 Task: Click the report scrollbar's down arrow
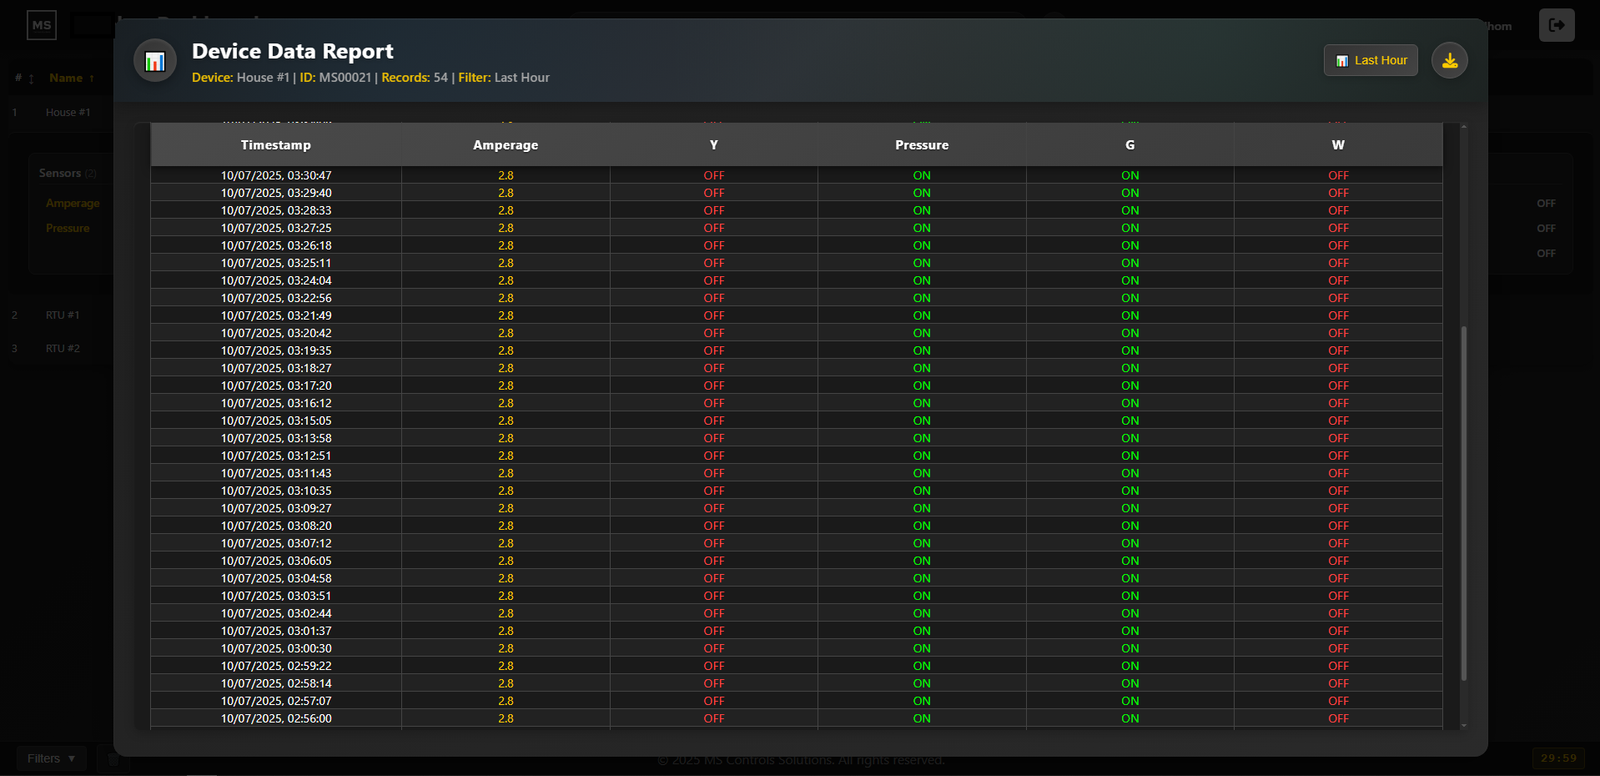tap(1464, 725)
